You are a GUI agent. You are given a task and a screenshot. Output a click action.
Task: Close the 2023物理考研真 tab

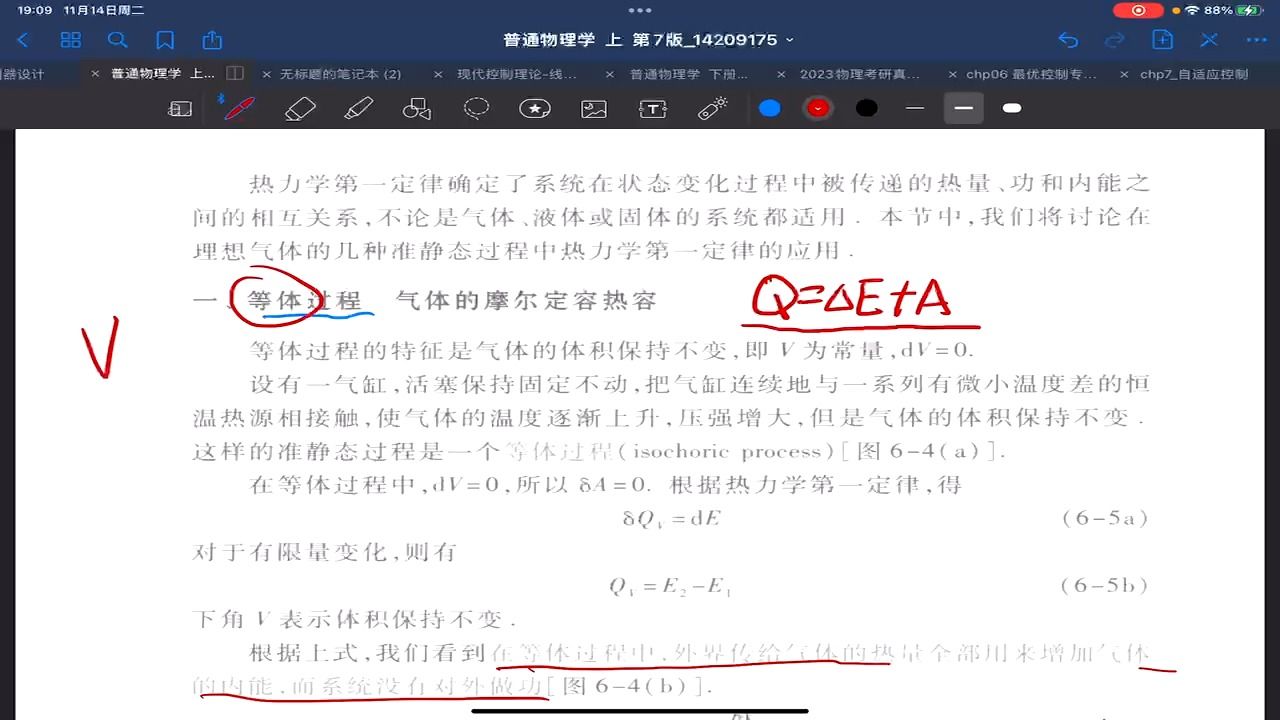(781, 74)
